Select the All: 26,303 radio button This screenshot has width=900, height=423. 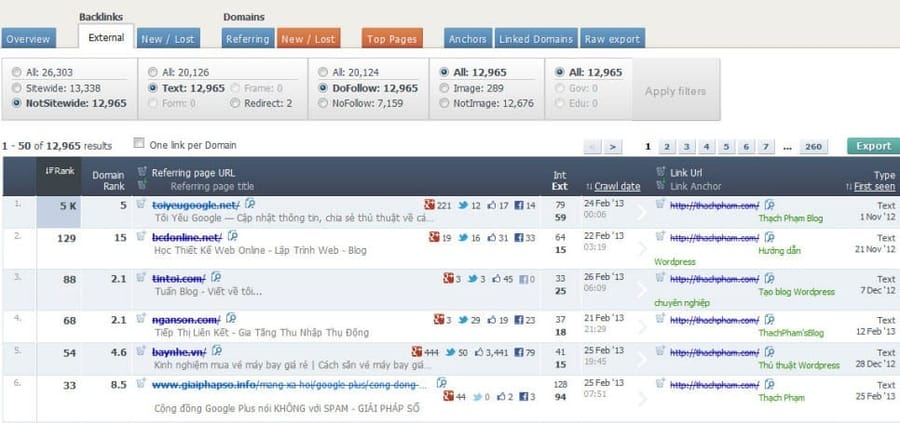coord(16,72)
